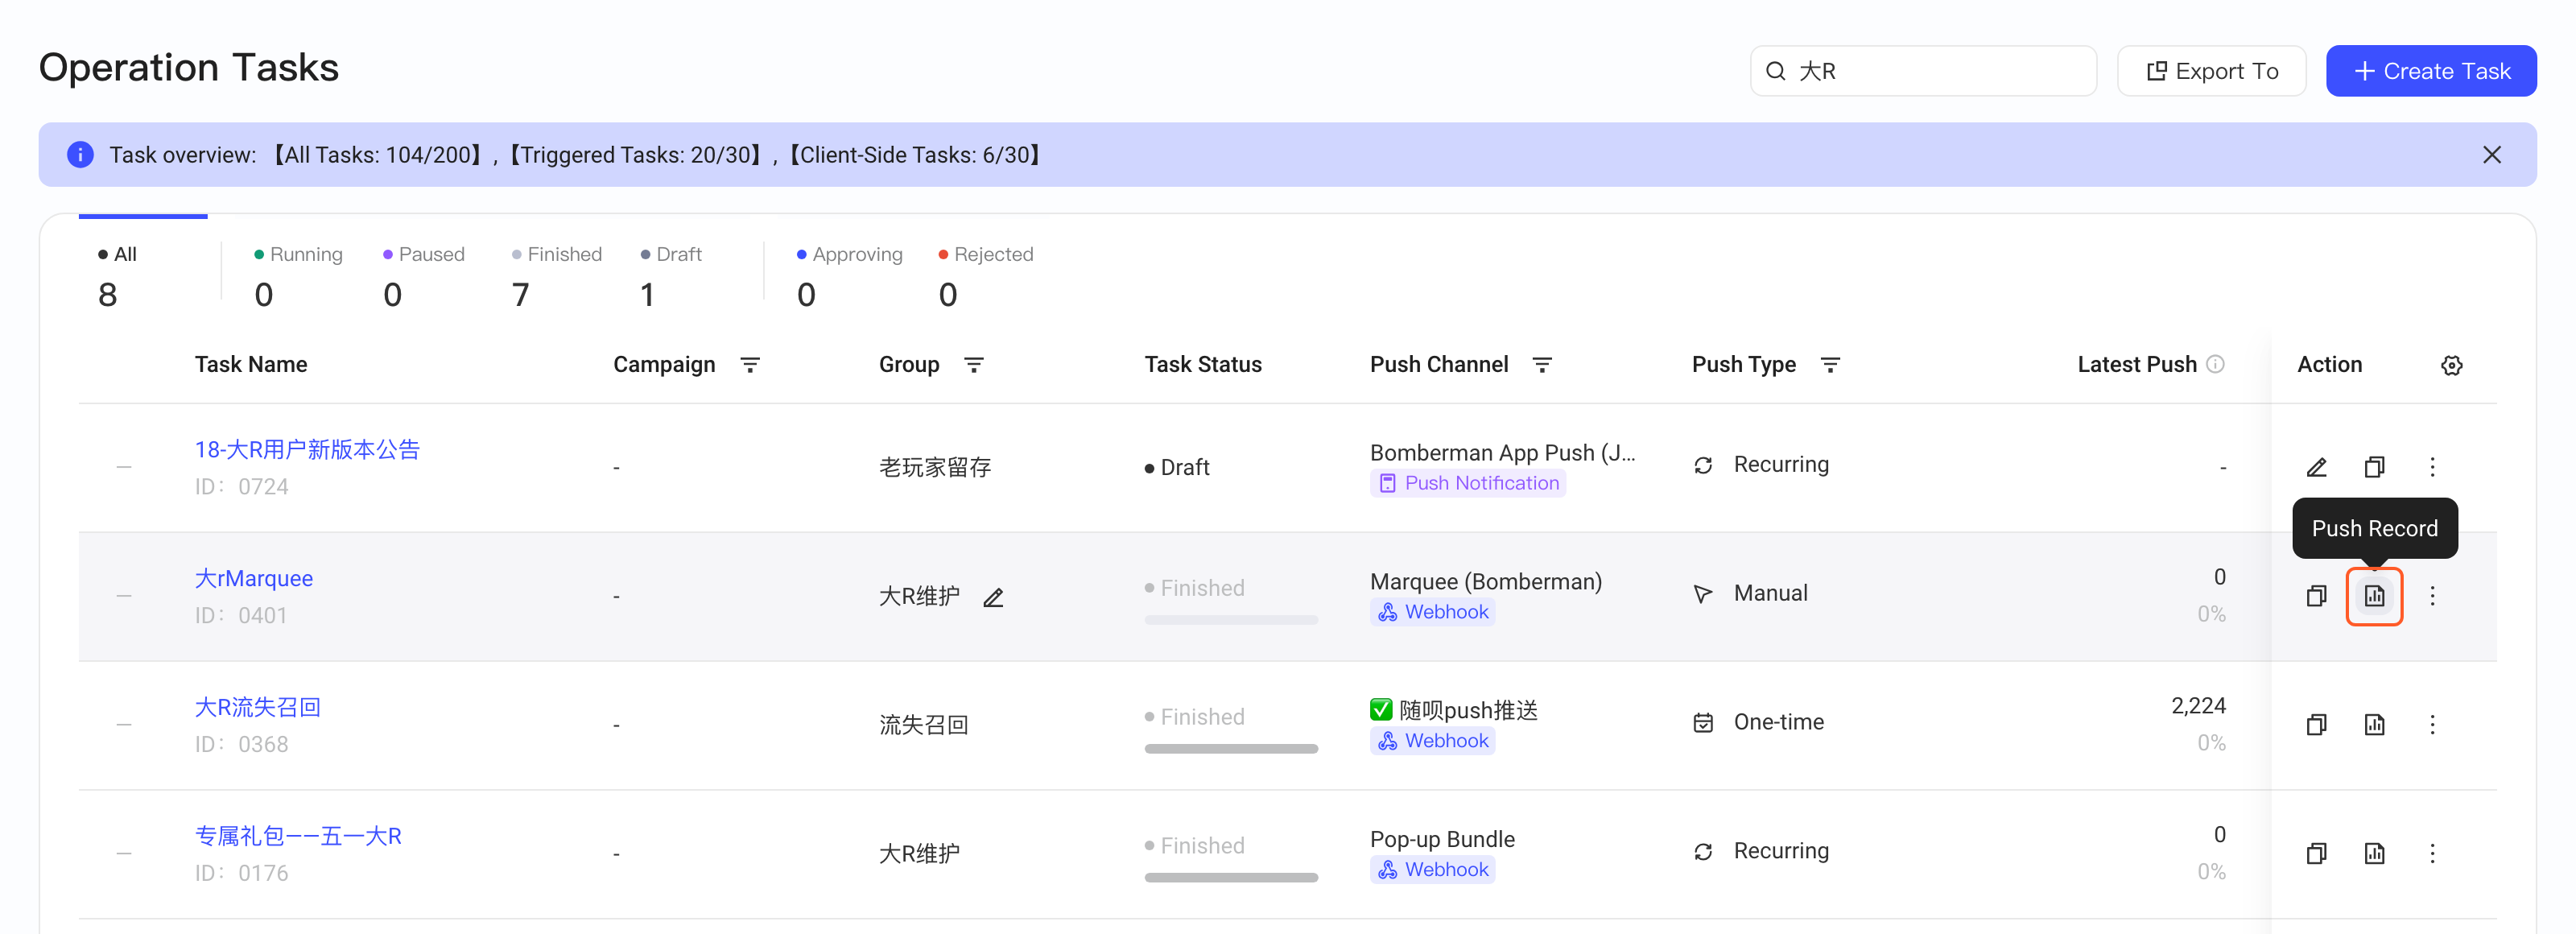Viewport: 2576px width, 934px height.
Task: Duplicate the 大rMarquee task
Action: coord(2316,596)
